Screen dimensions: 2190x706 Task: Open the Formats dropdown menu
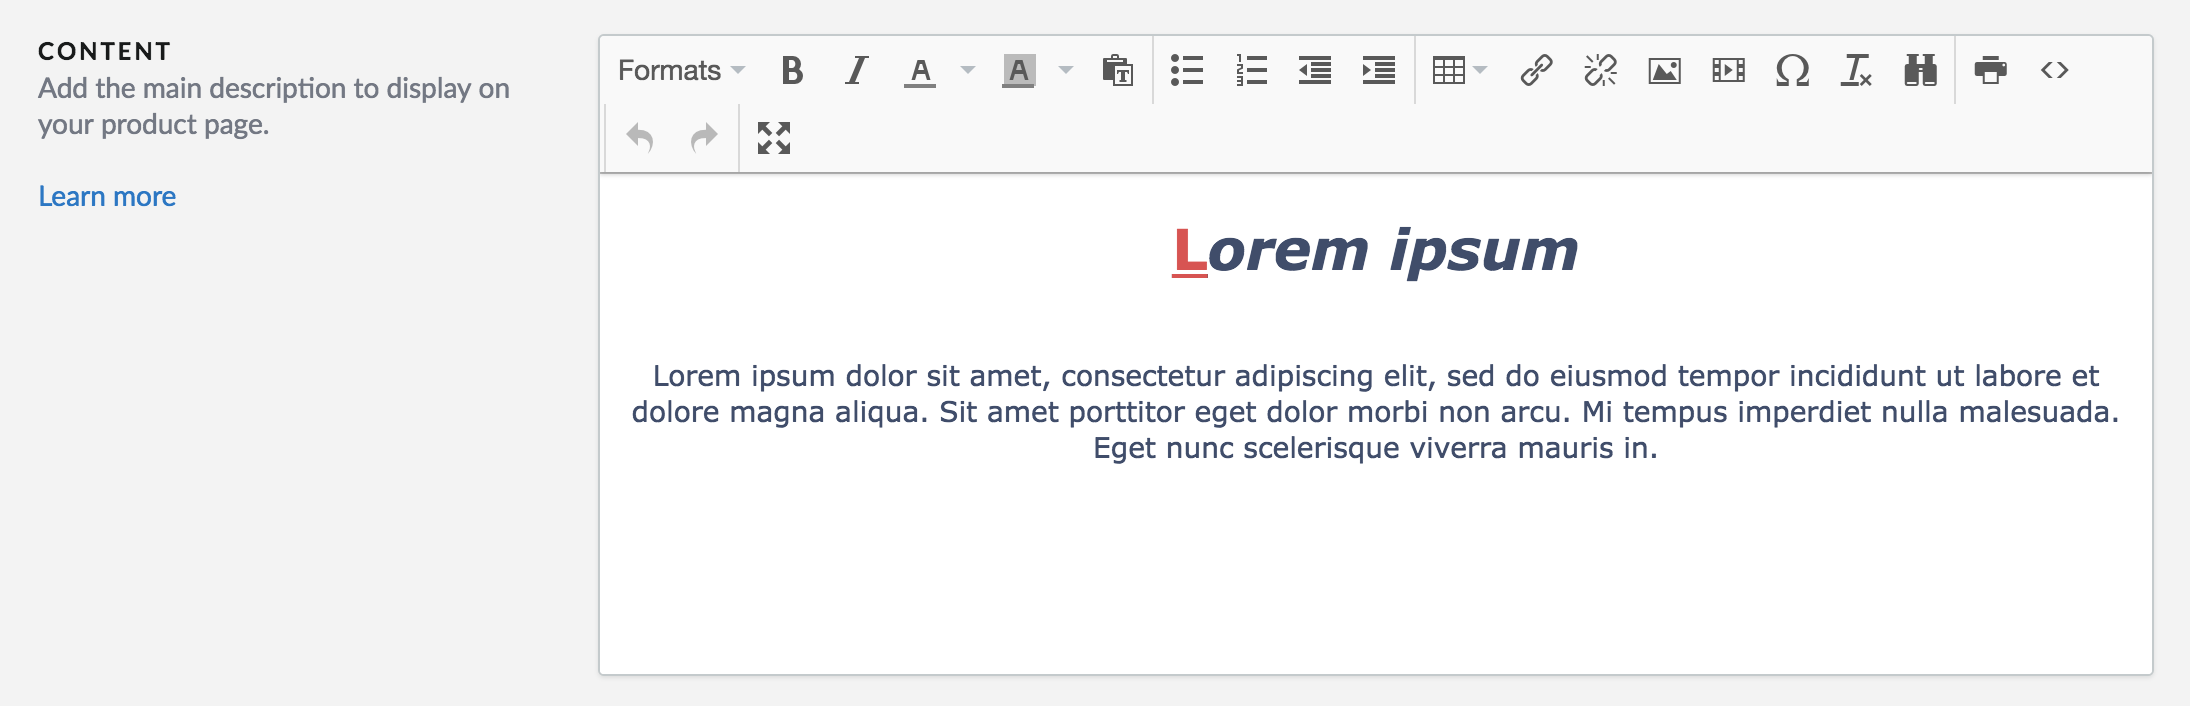[681, 71]
